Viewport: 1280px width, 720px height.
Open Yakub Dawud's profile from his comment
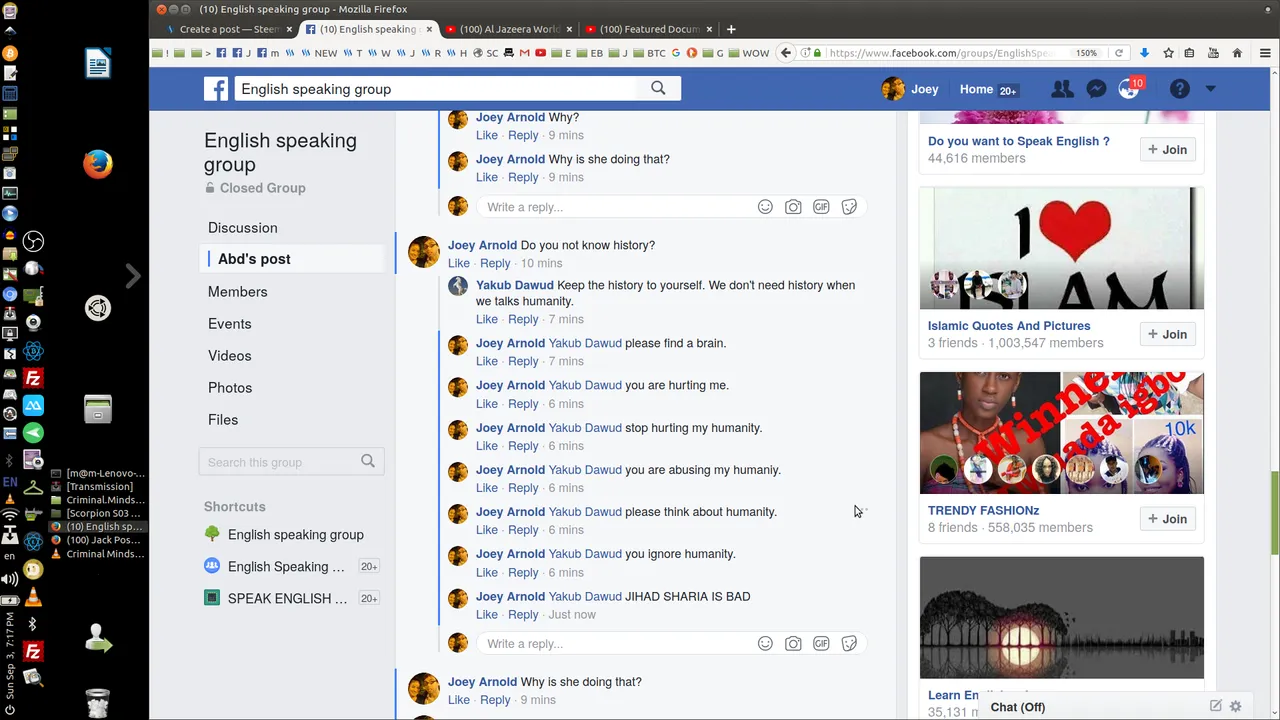(x=514, y=285)
